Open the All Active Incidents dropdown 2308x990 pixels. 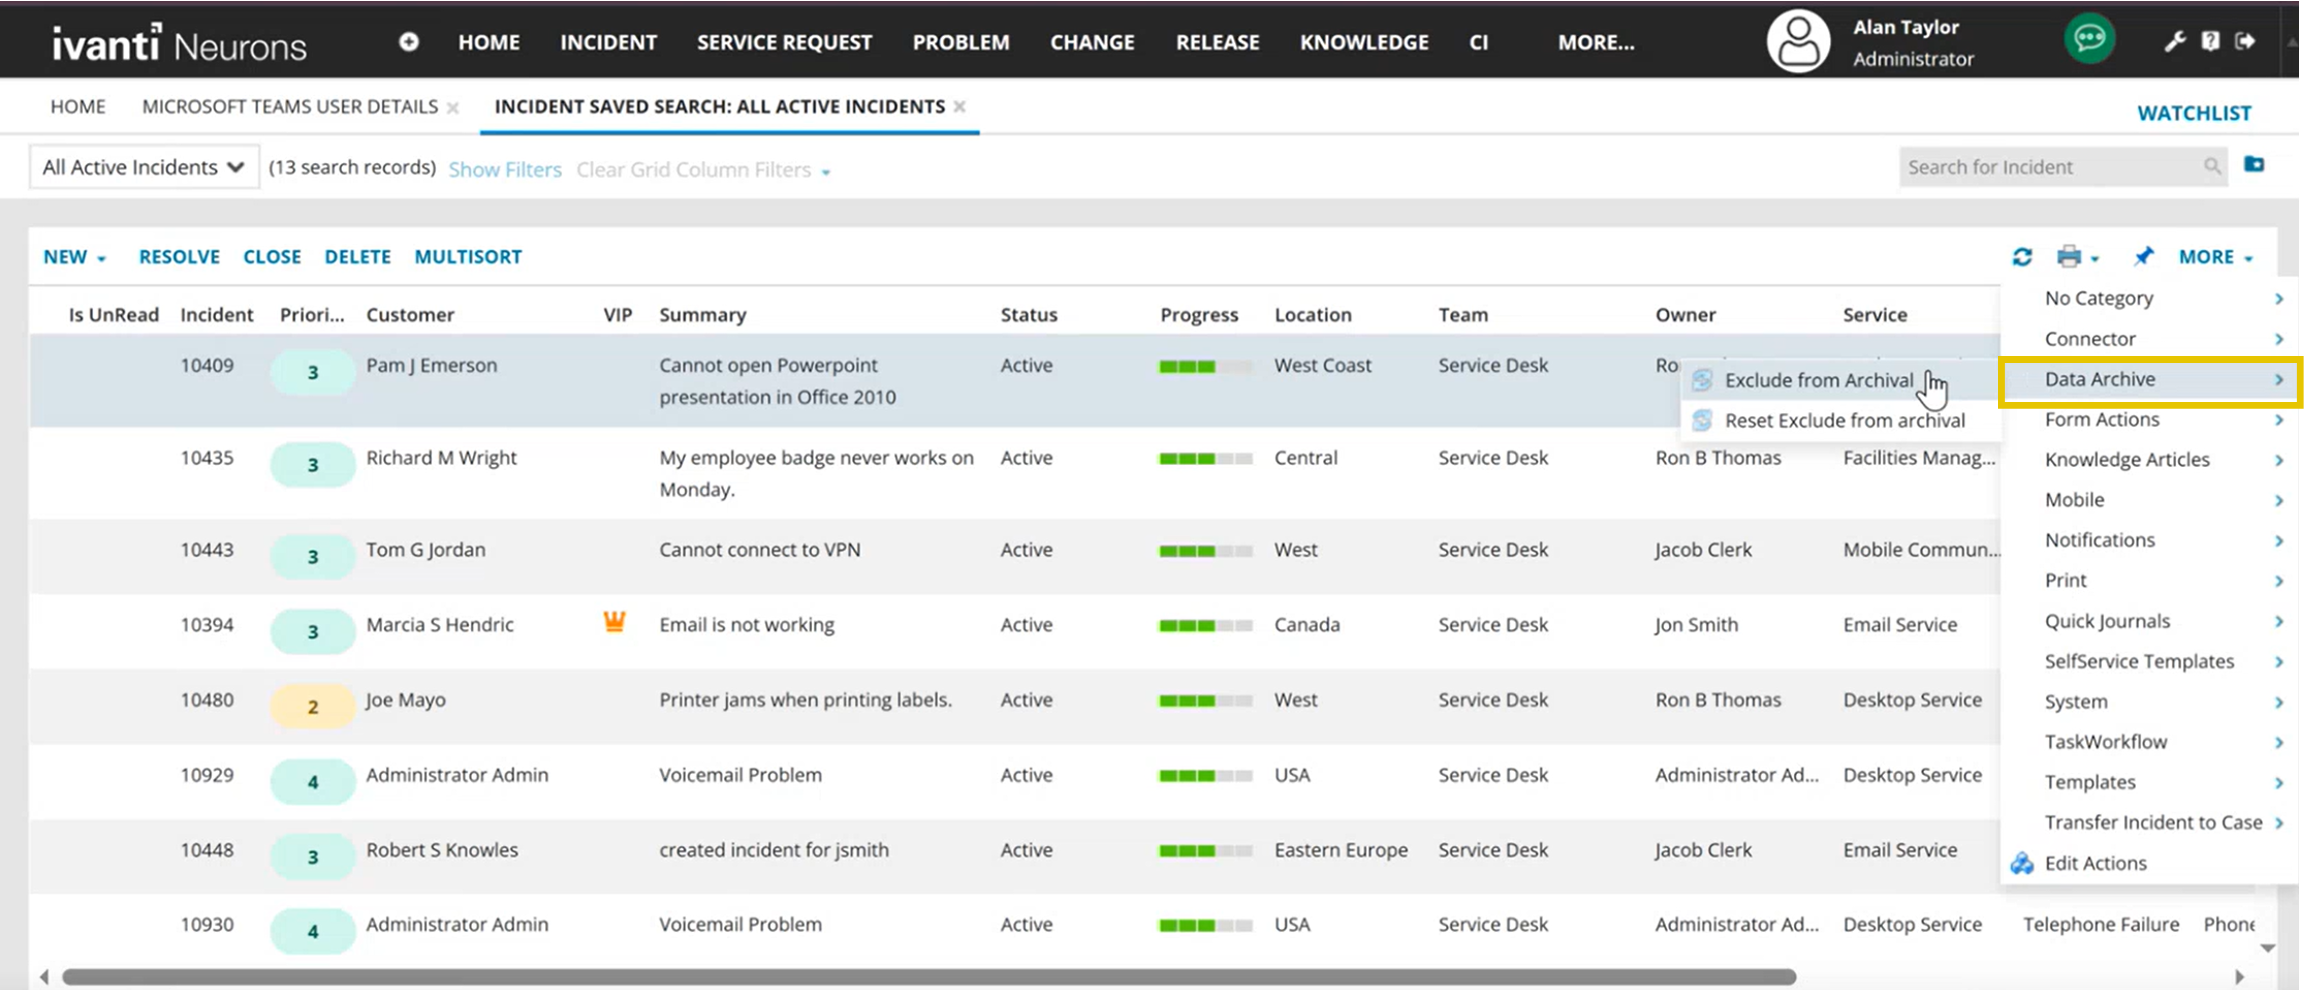tap(144, 167)
